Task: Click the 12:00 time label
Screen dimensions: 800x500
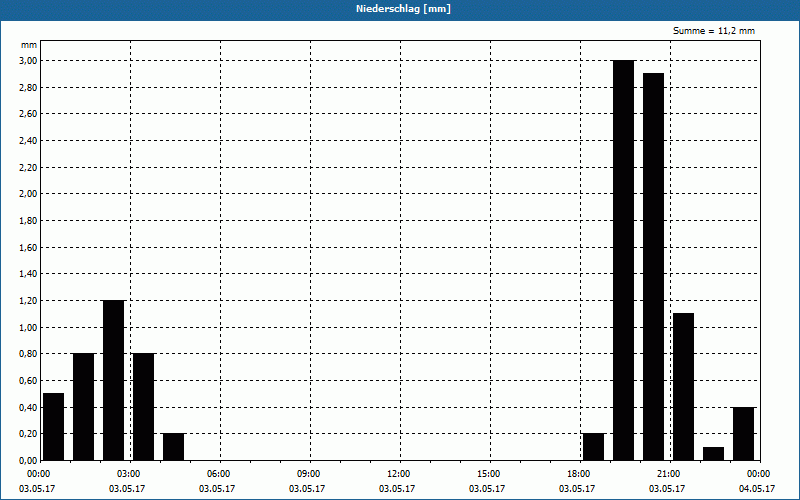Action: pos(401,474)
